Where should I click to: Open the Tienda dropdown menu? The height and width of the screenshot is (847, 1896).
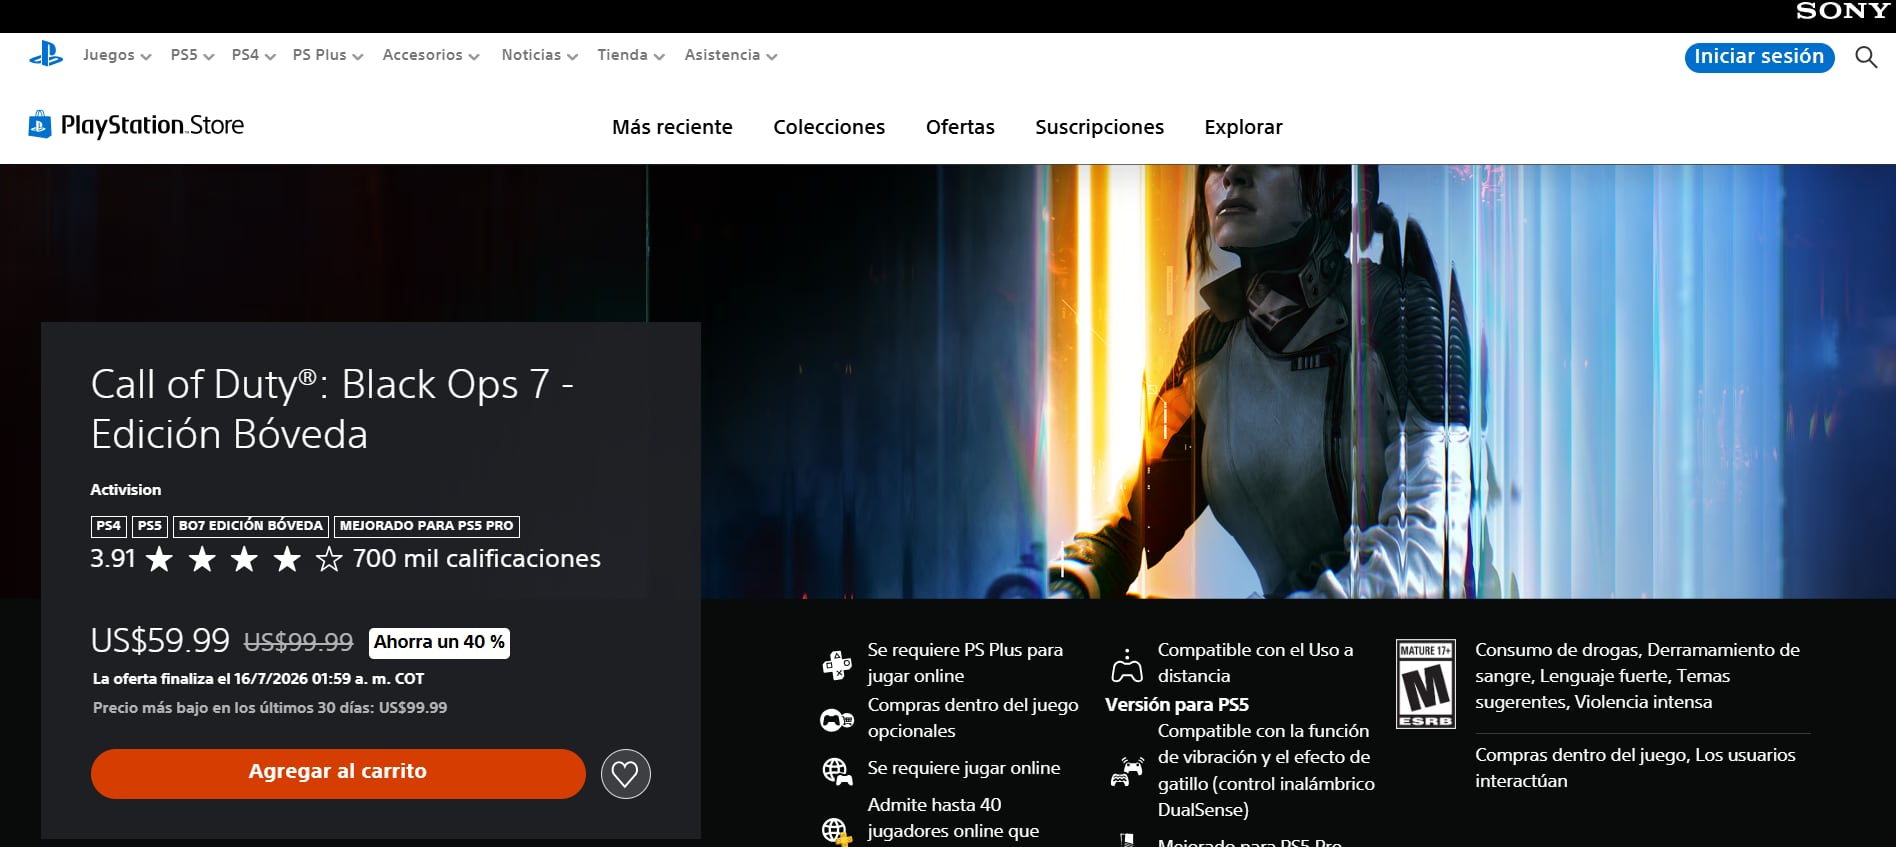click(x=631, y=55)
